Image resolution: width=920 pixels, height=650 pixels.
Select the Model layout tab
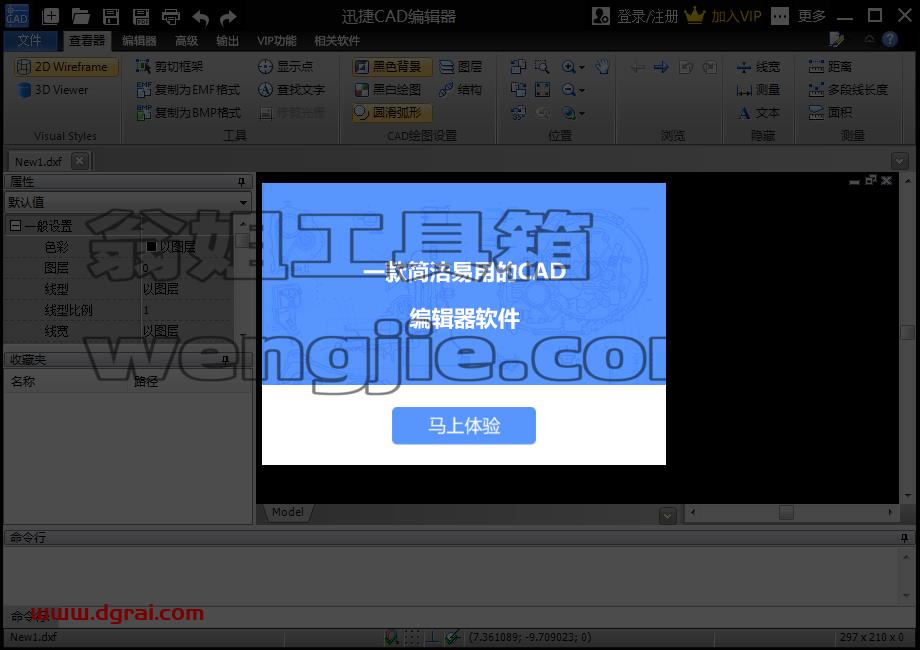coord(288,512)
